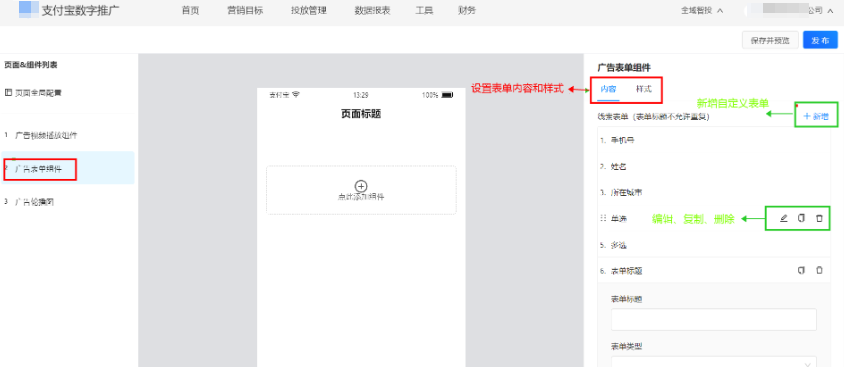The width and height of the screenshot is (844, 367).
Task: Copy the 6. 表单标题 row
Action: coord(801,271)
